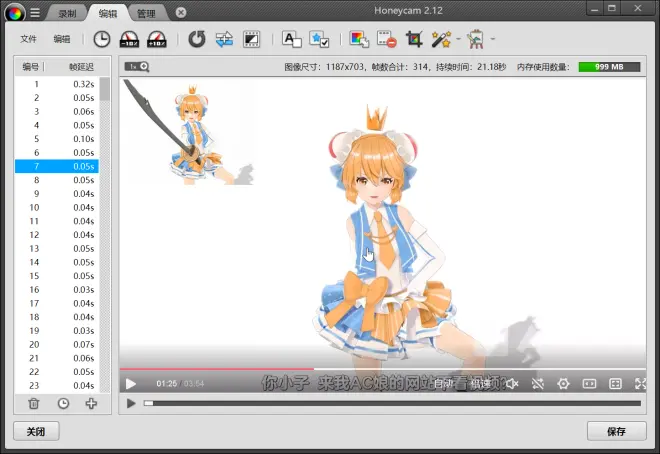Click the film frame transition icon
This screenshot has height=454, width=660.
(251, 39)
